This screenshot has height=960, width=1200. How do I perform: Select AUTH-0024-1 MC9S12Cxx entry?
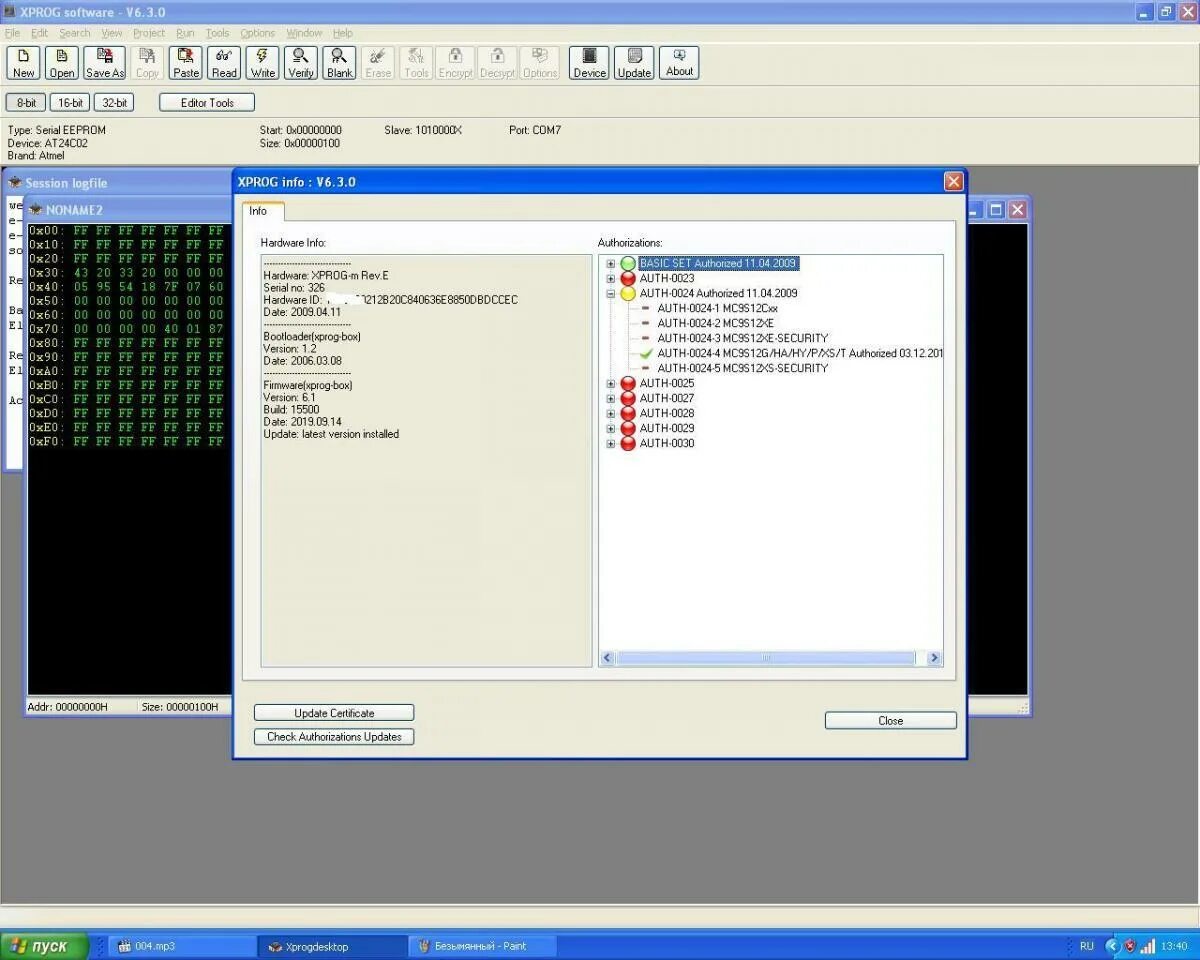[717, 308]
